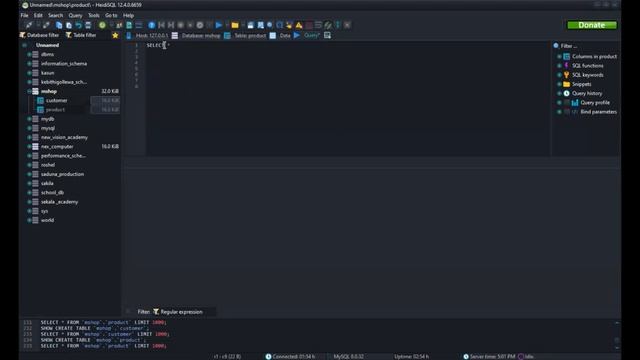The width and height of the screenshot is (640, 360).
Task: Click the green Donate button
Action: (592, 25)
